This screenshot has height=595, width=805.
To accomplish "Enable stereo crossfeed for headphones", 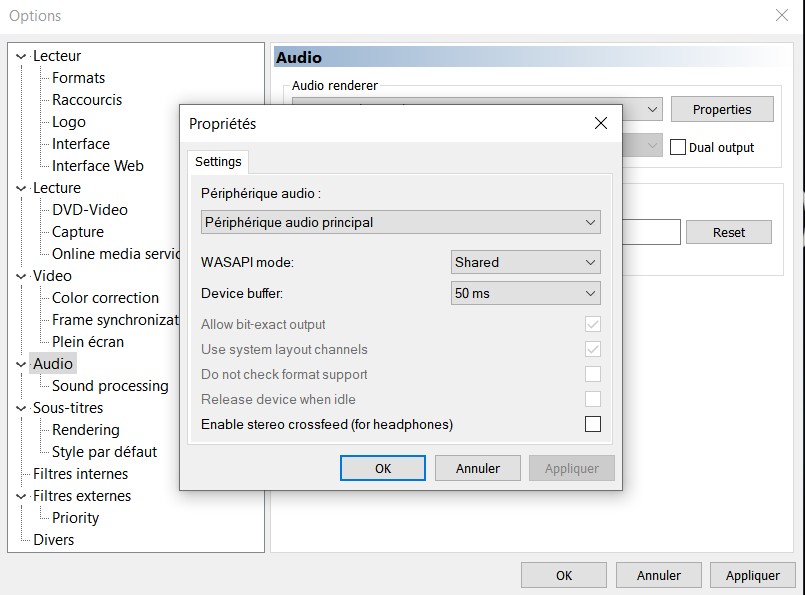I will 592,424.
